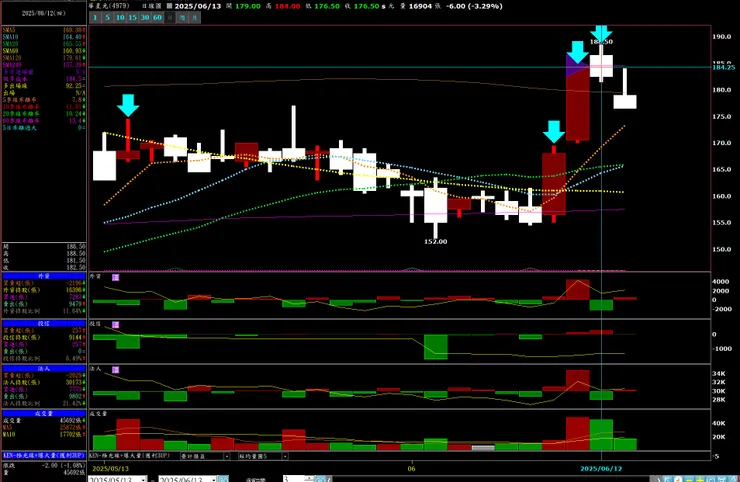Click the high price 184.00 in header

(x=287, y=6)
